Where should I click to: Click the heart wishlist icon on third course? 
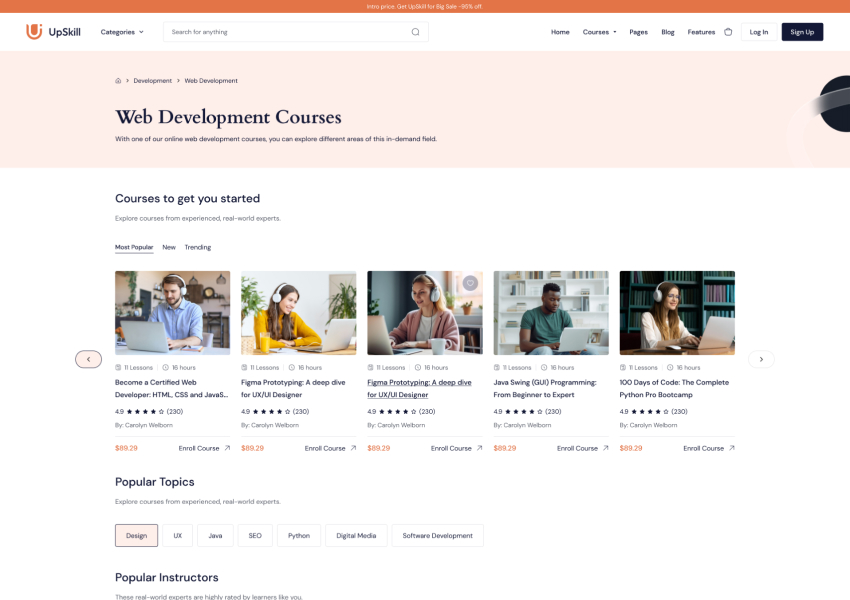coord(470,284)
